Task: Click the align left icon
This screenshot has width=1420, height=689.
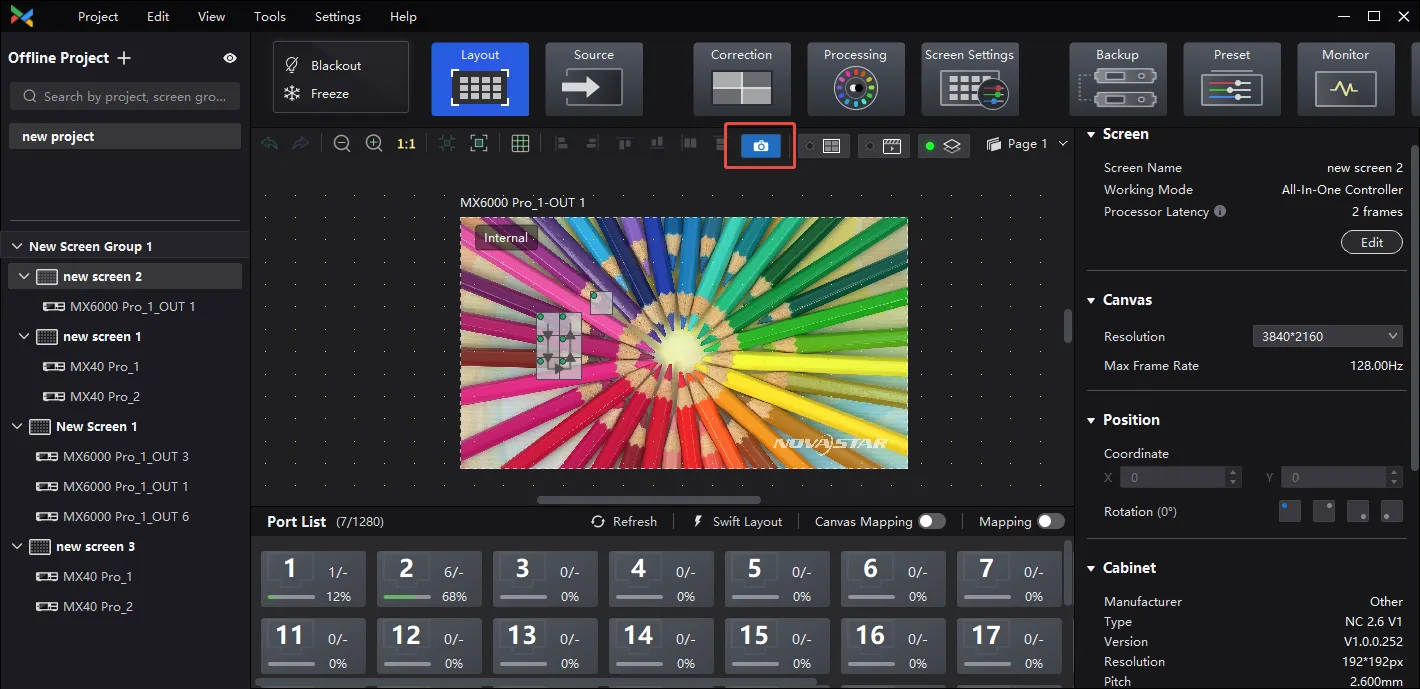Action: (560, 144)
